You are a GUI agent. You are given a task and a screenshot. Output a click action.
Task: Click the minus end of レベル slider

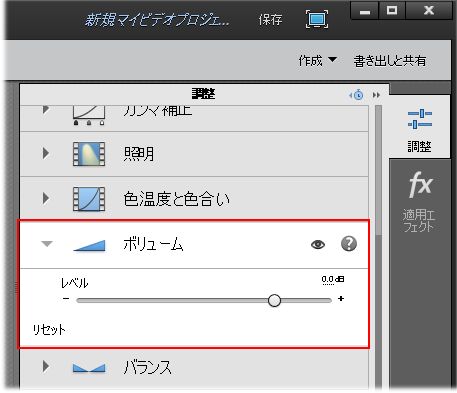pos(66,298)
